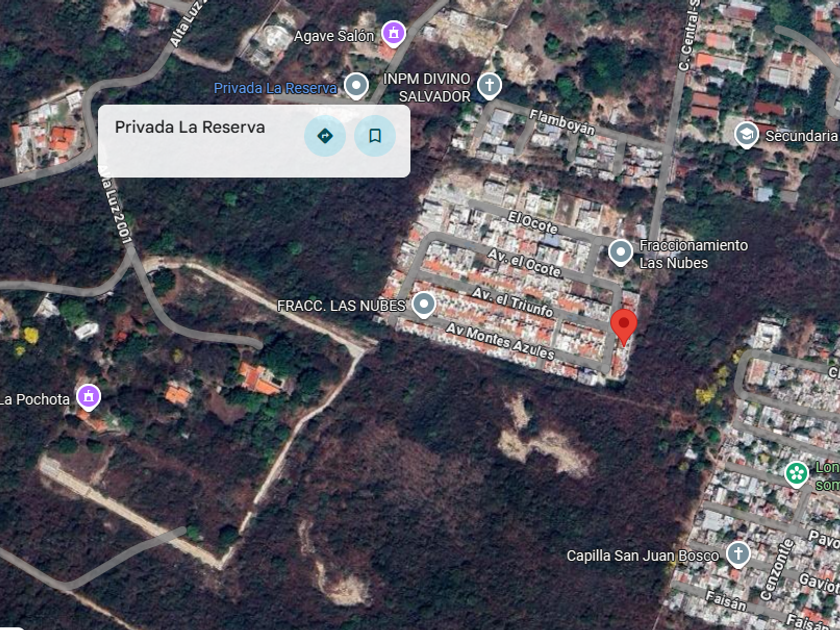Viewport: 840px width, 630px height.
Task: Click the red dropped pin marker
Action: point(624,327)
